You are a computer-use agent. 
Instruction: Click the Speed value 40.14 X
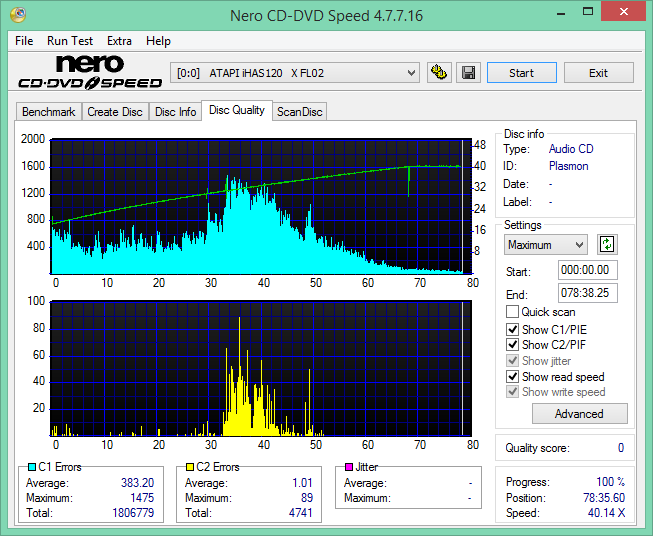(606, 513)
